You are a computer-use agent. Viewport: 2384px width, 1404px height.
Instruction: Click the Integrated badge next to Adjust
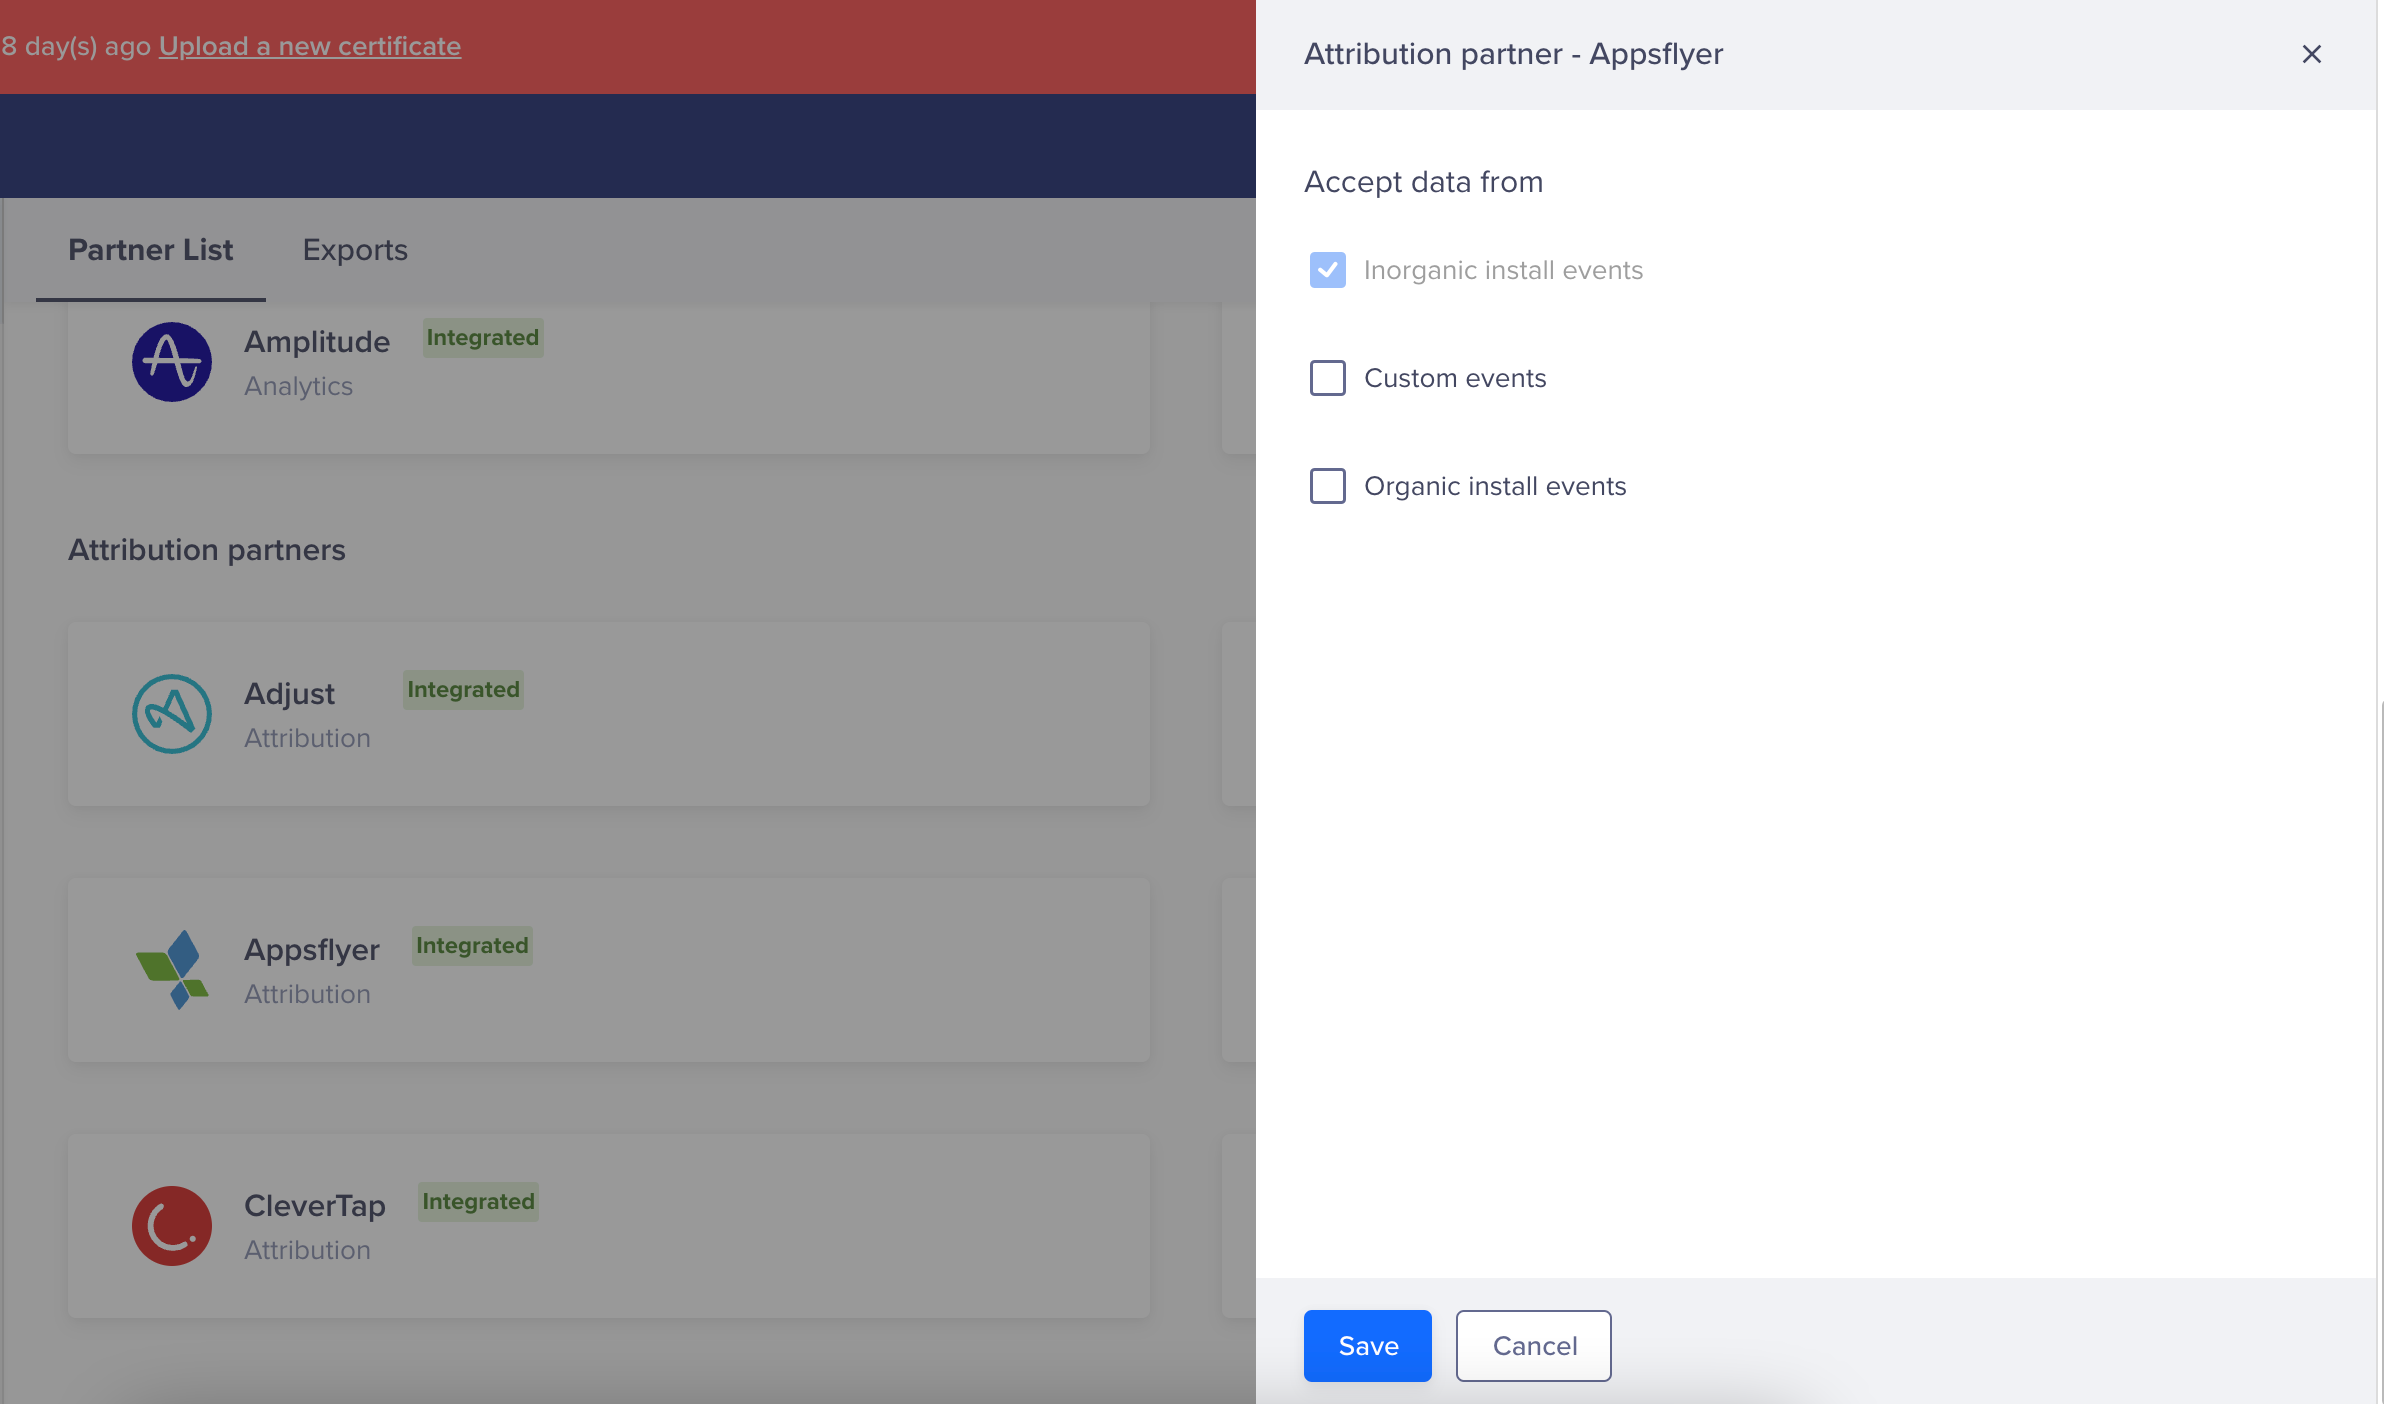(x=463, y=690)
